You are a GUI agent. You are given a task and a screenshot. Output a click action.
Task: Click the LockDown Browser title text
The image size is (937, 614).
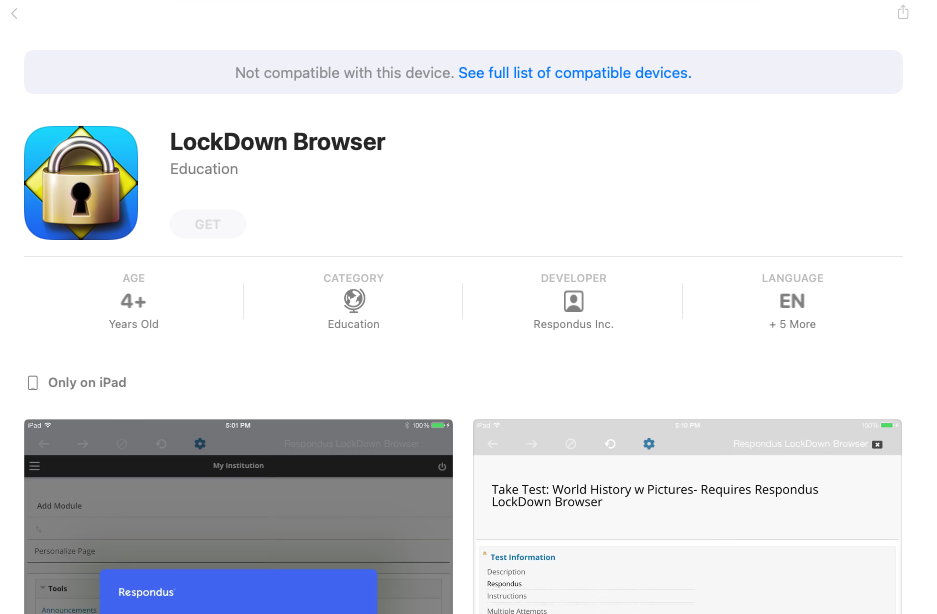click(x=278, y=142)
